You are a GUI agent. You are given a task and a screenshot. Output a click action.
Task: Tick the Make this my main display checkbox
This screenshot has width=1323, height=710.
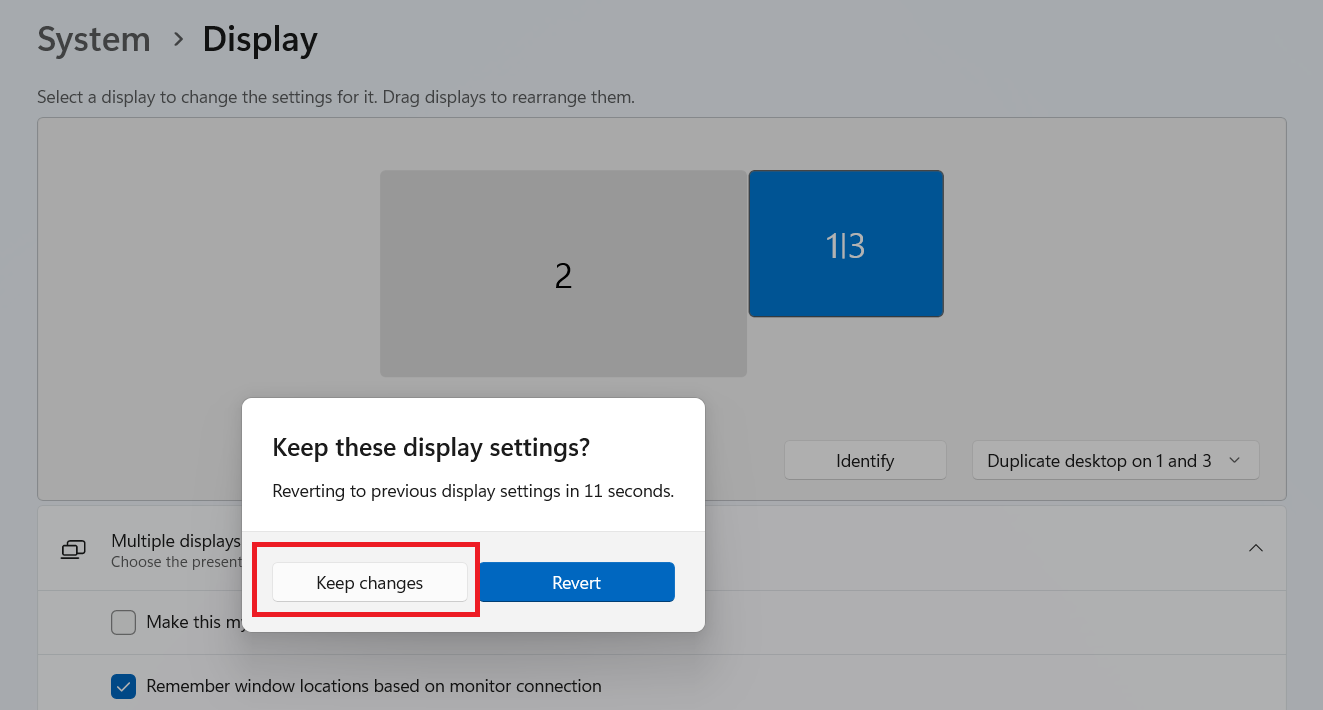pos(124,622)
